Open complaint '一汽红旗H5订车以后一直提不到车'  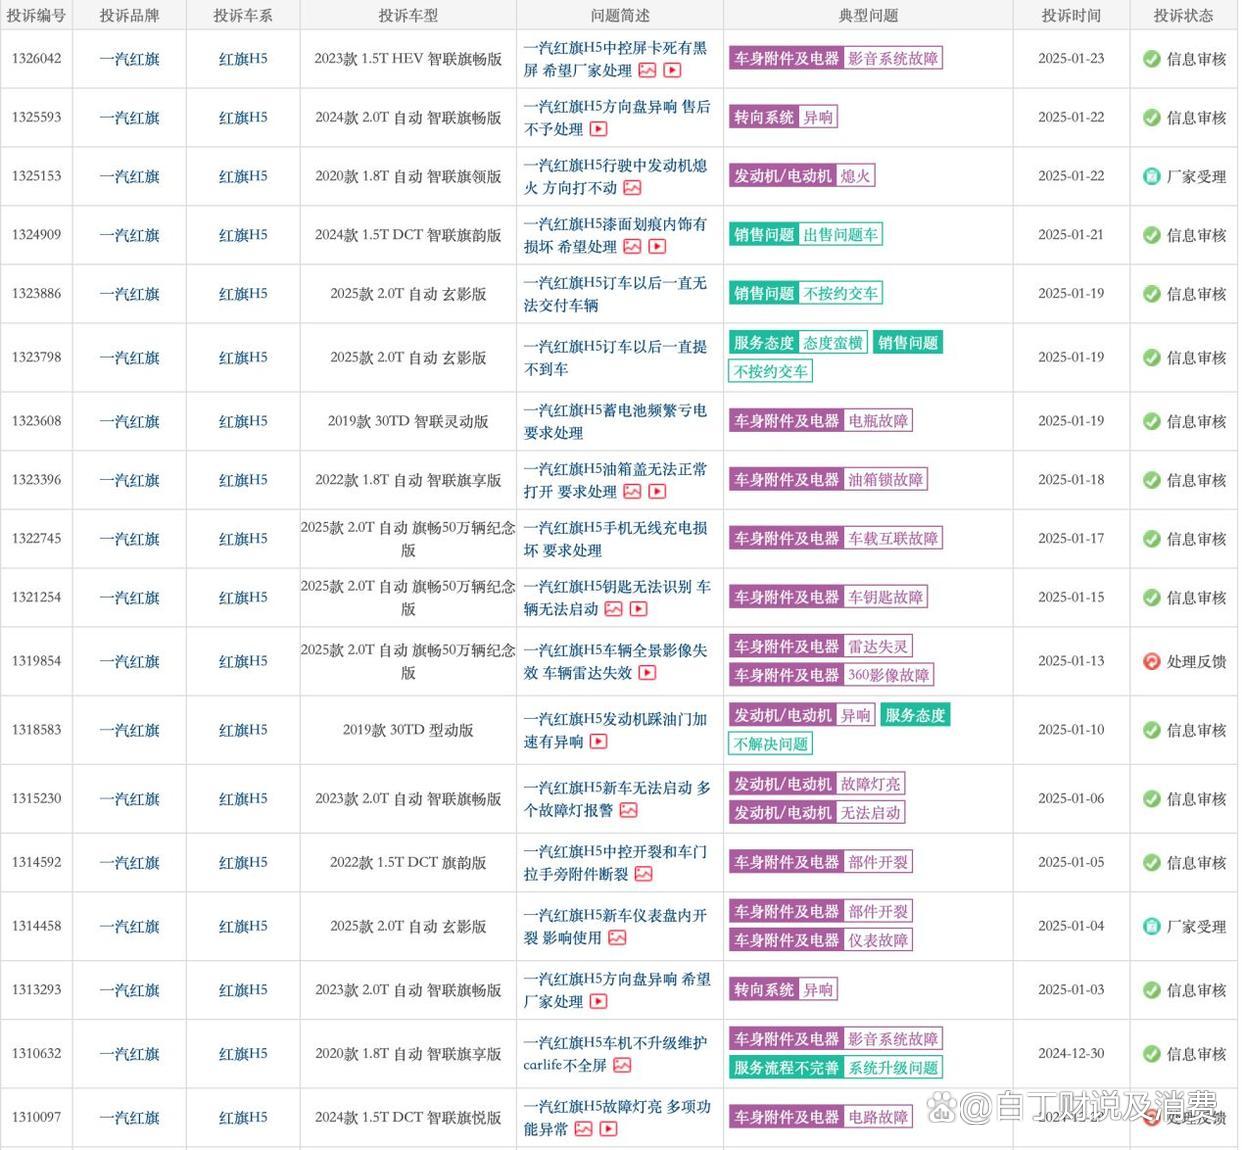click(615, 358)
